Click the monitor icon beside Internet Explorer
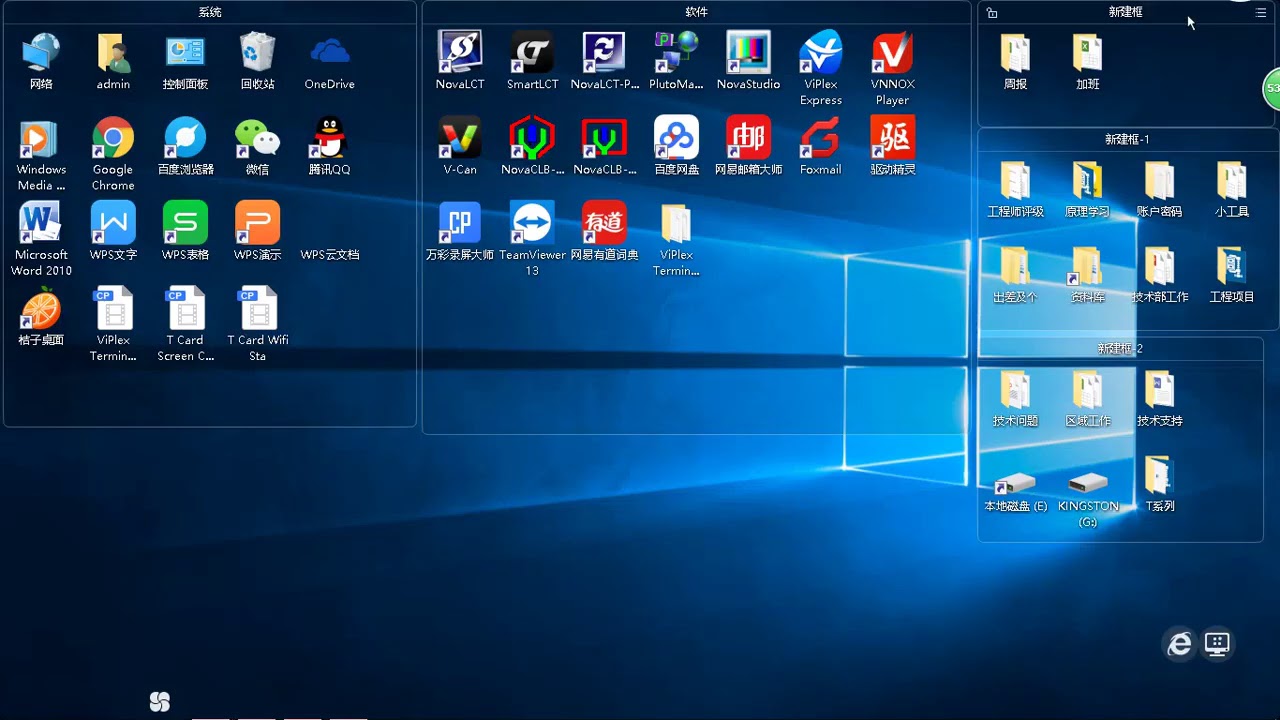This screenshot has width=1280, height=720. point(1217,644)
